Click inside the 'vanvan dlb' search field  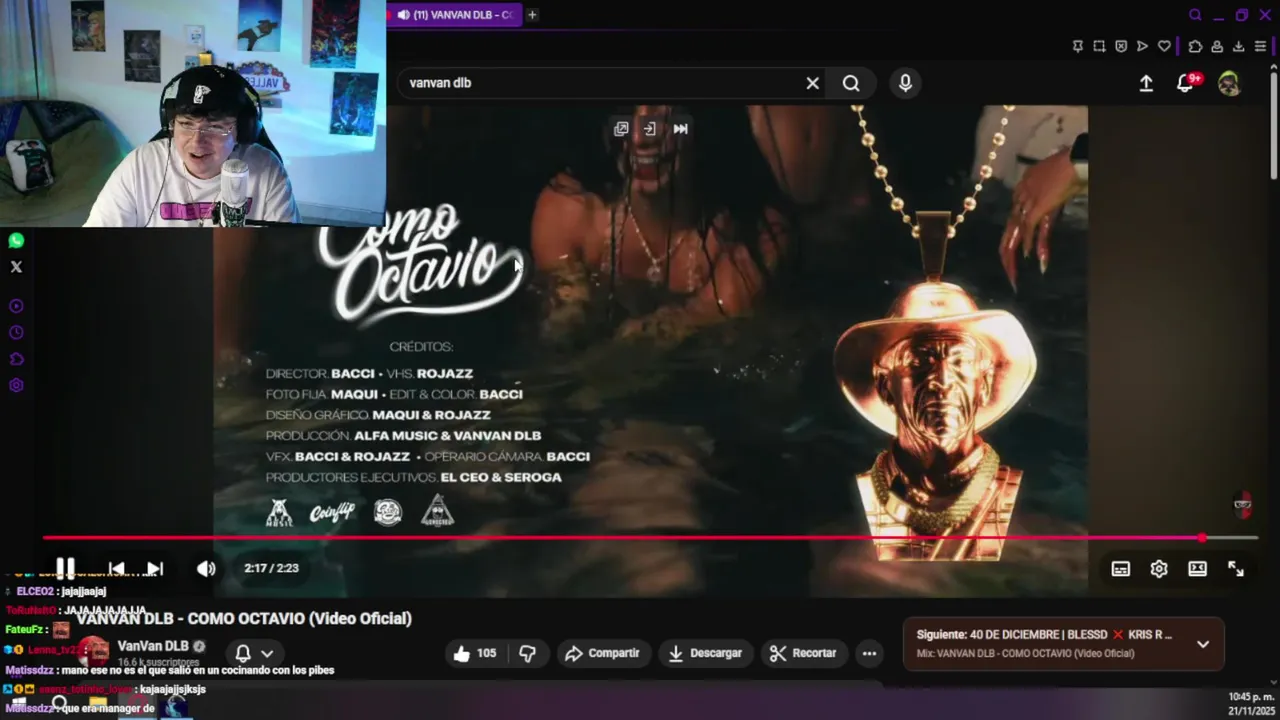pyautogui.click(x=600, y=83)
